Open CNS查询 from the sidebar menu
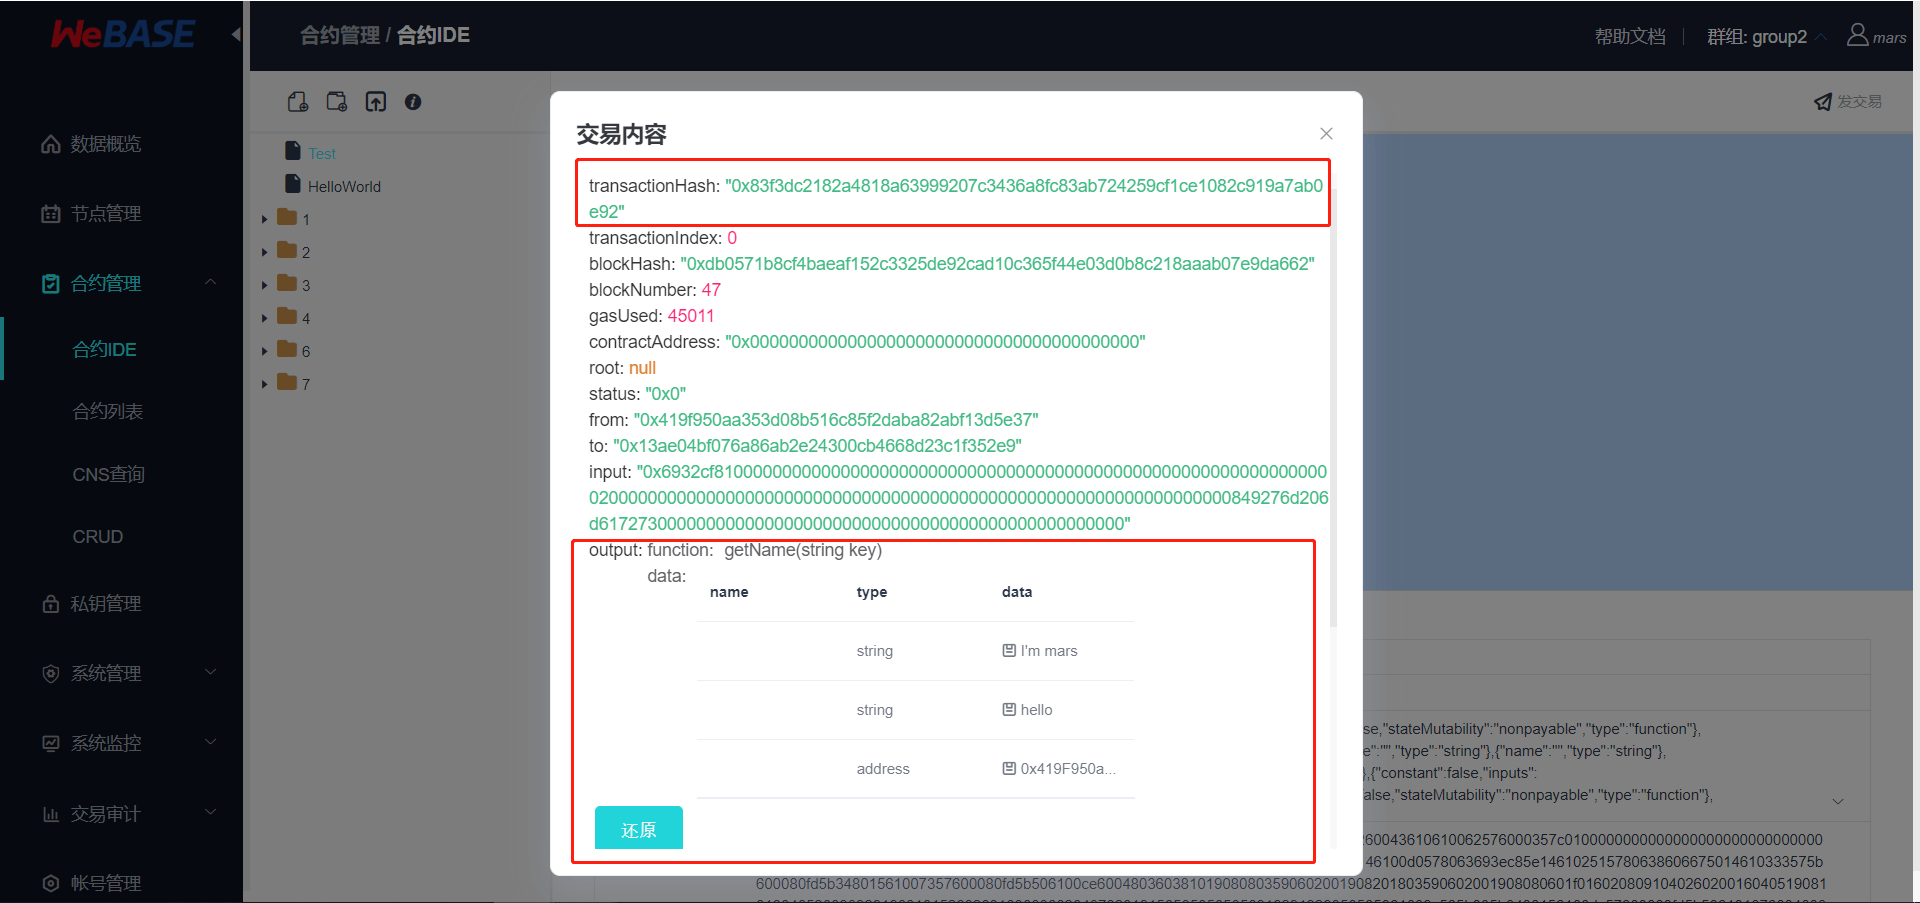This screenshot has height=903, width=1920. click(x=110, y=473)
